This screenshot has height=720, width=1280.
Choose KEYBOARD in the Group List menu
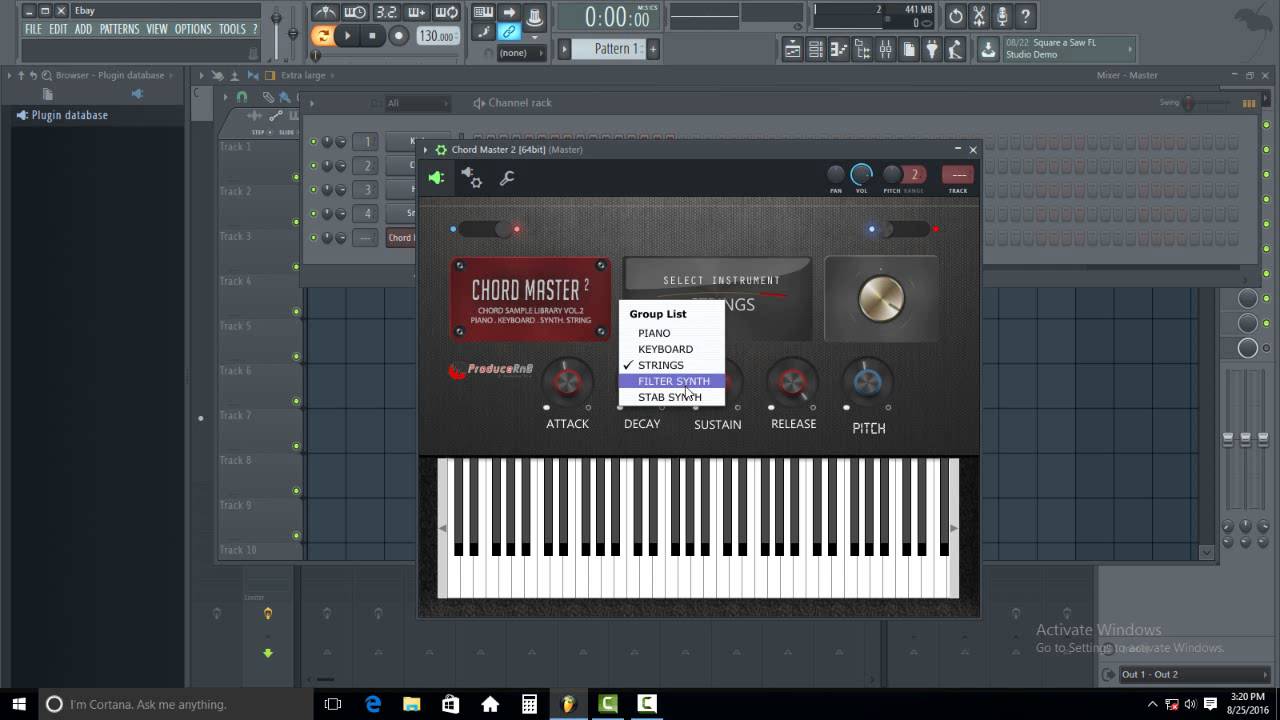[671, 349]
